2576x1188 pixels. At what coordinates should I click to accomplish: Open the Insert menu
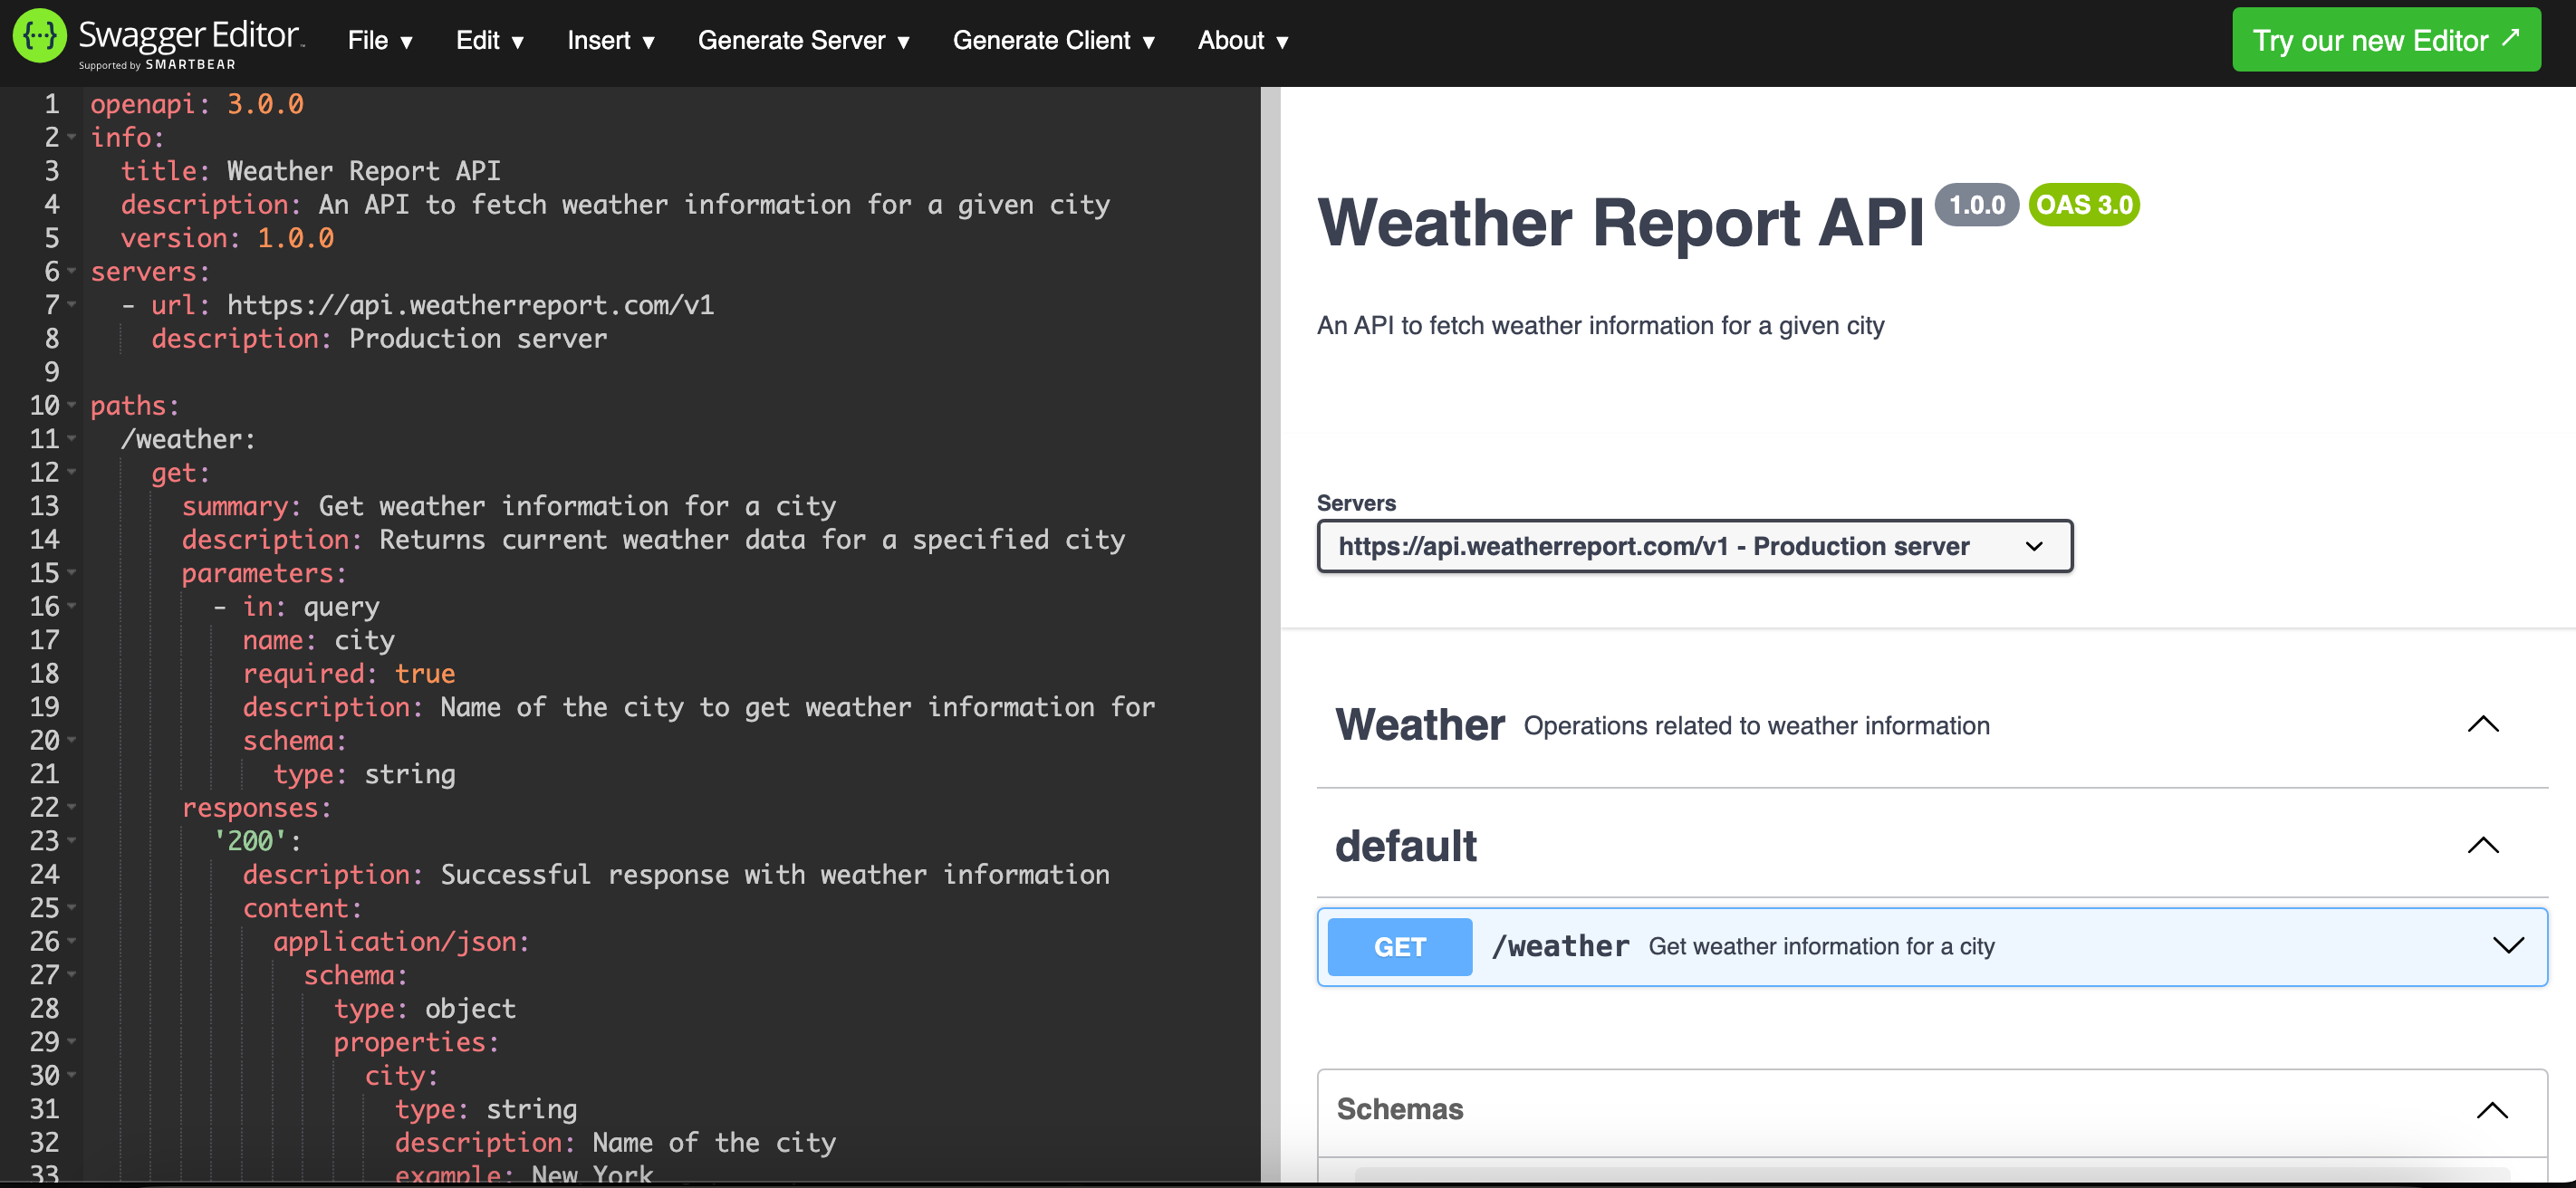tap(611, 40)
